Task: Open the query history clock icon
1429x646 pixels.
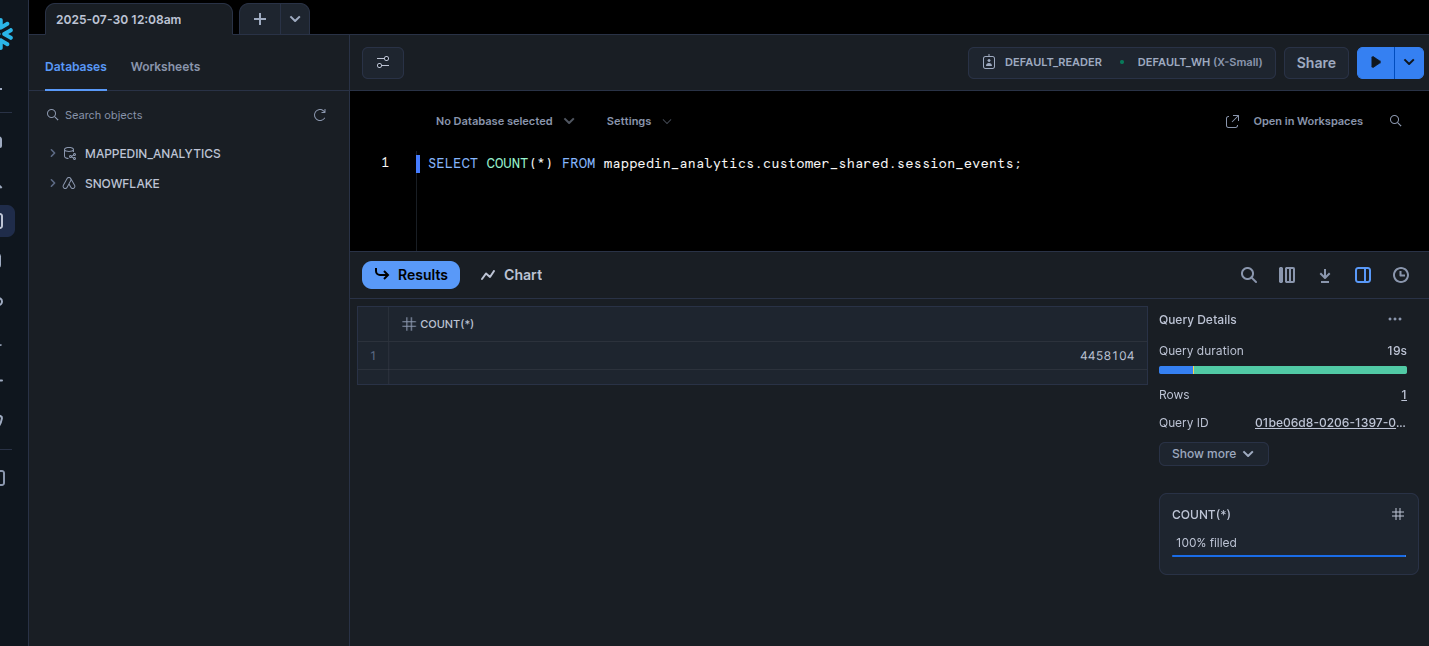Action: pos(1401,275)
